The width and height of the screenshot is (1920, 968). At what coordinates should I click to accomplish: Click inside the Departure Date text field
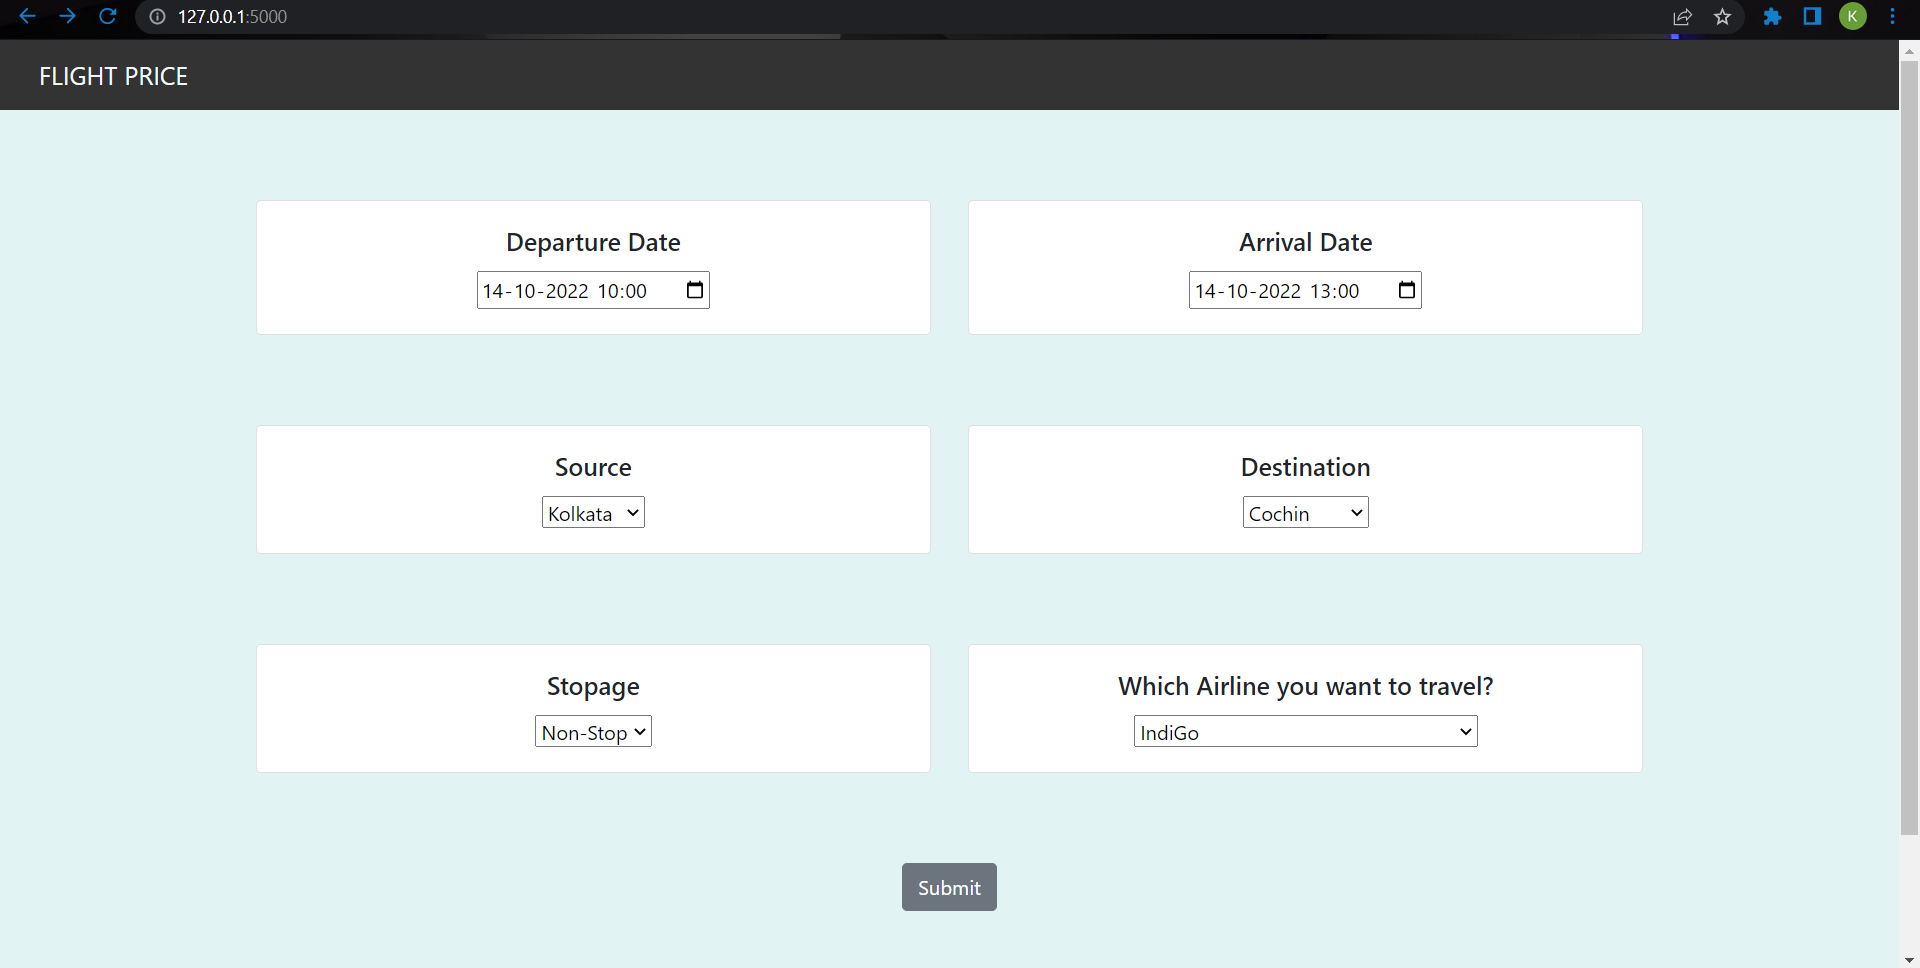560,290
